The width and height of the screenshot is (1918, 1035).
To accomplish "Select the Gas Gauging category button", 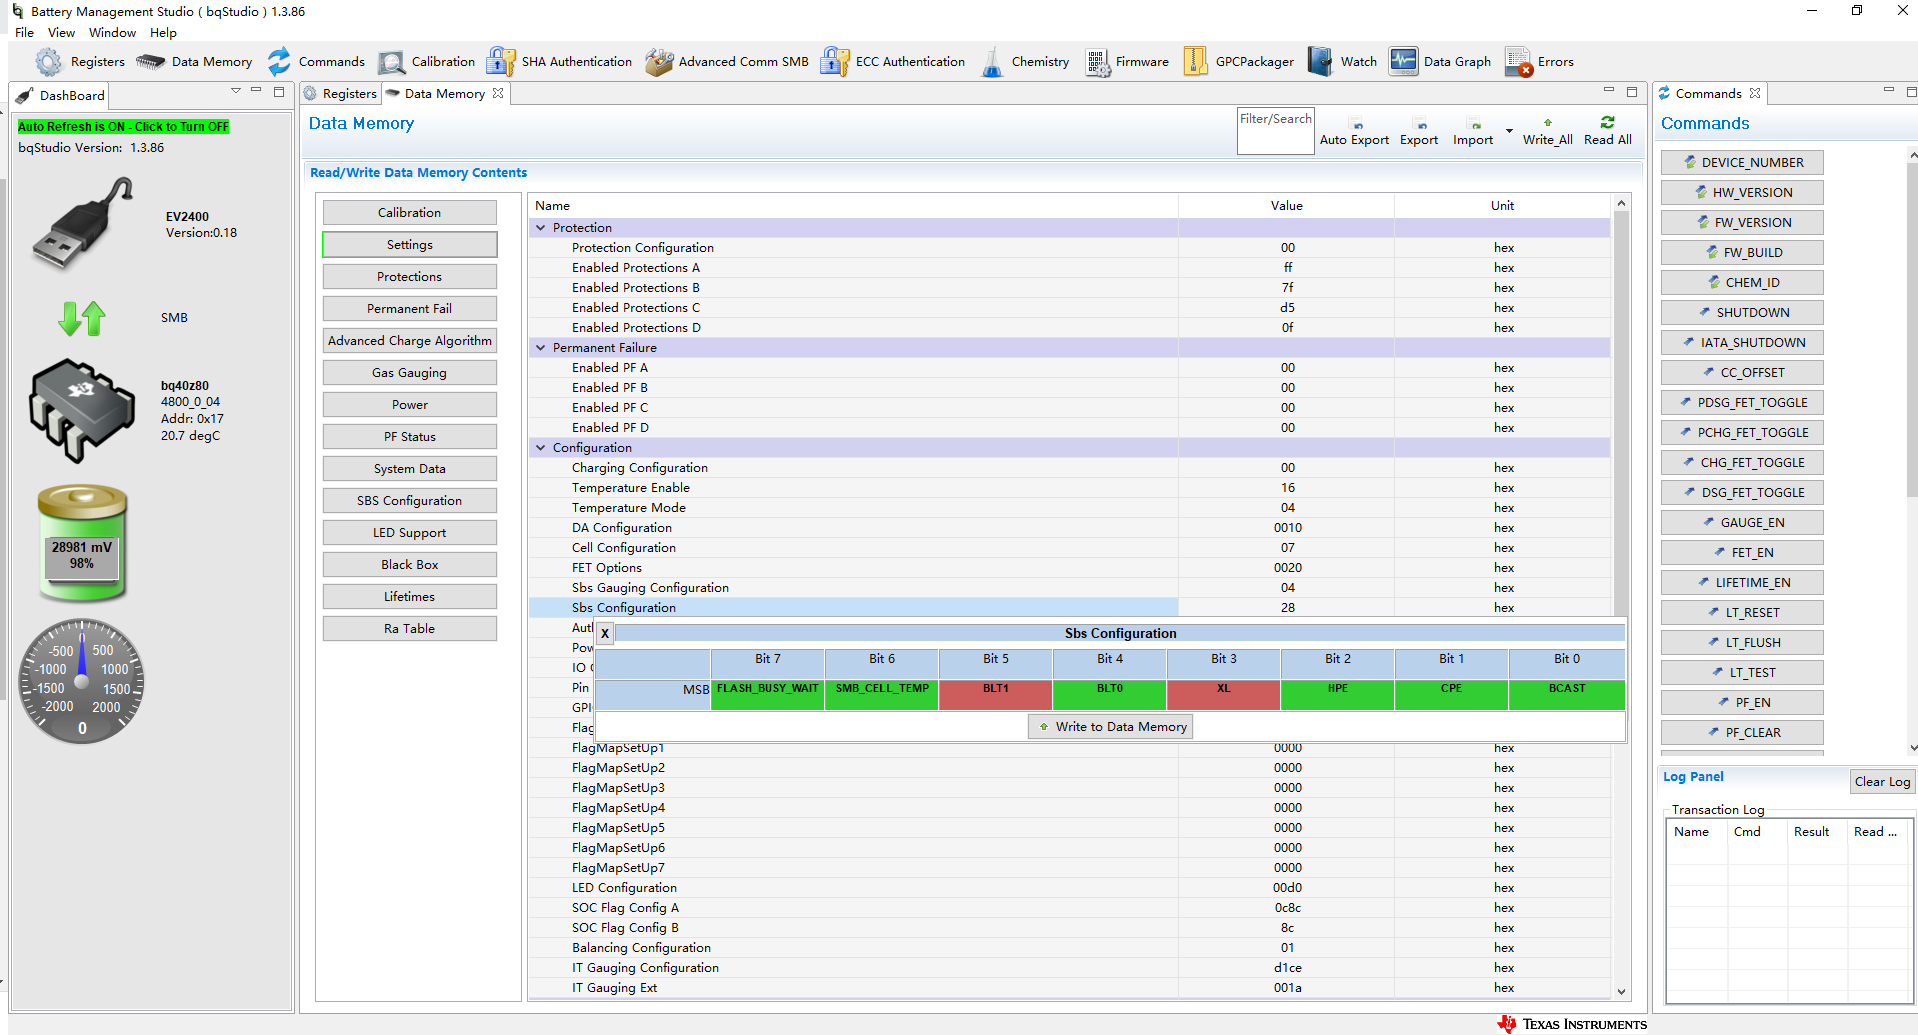I will (x=410, y=373).
